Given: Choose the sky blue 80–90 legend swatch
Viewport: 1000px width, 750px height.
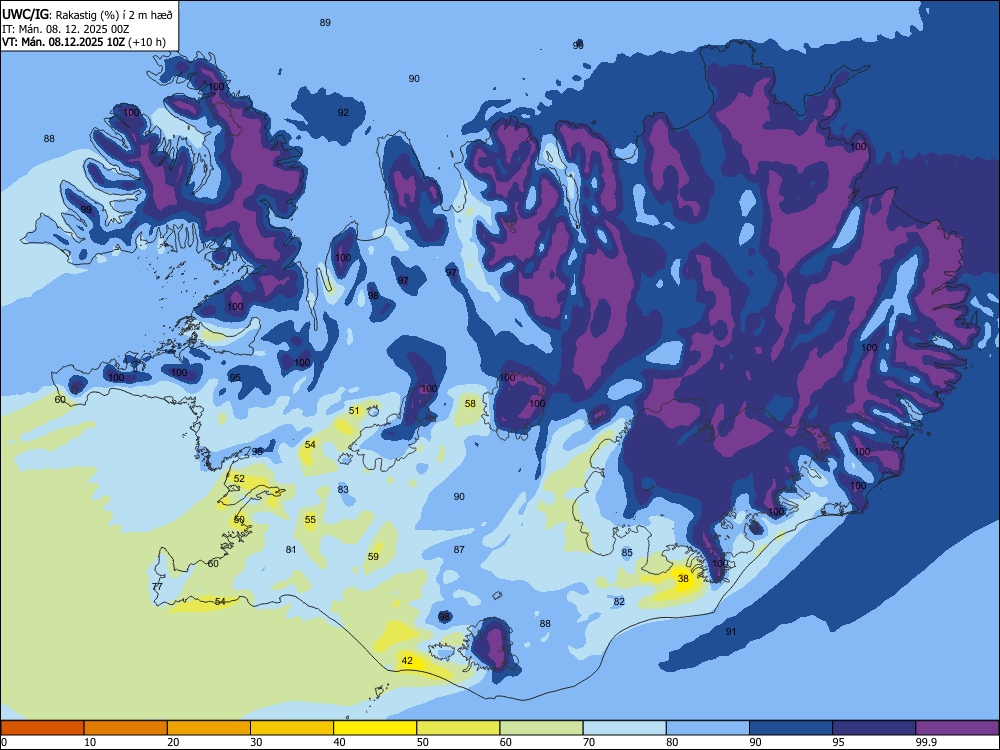Looking at the screenshot, I should 708,728.
